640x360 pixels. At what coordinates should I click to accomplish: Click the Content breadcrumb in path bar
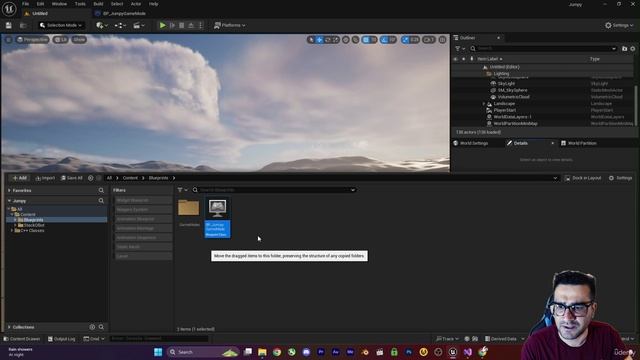click(x=130, y=178)
